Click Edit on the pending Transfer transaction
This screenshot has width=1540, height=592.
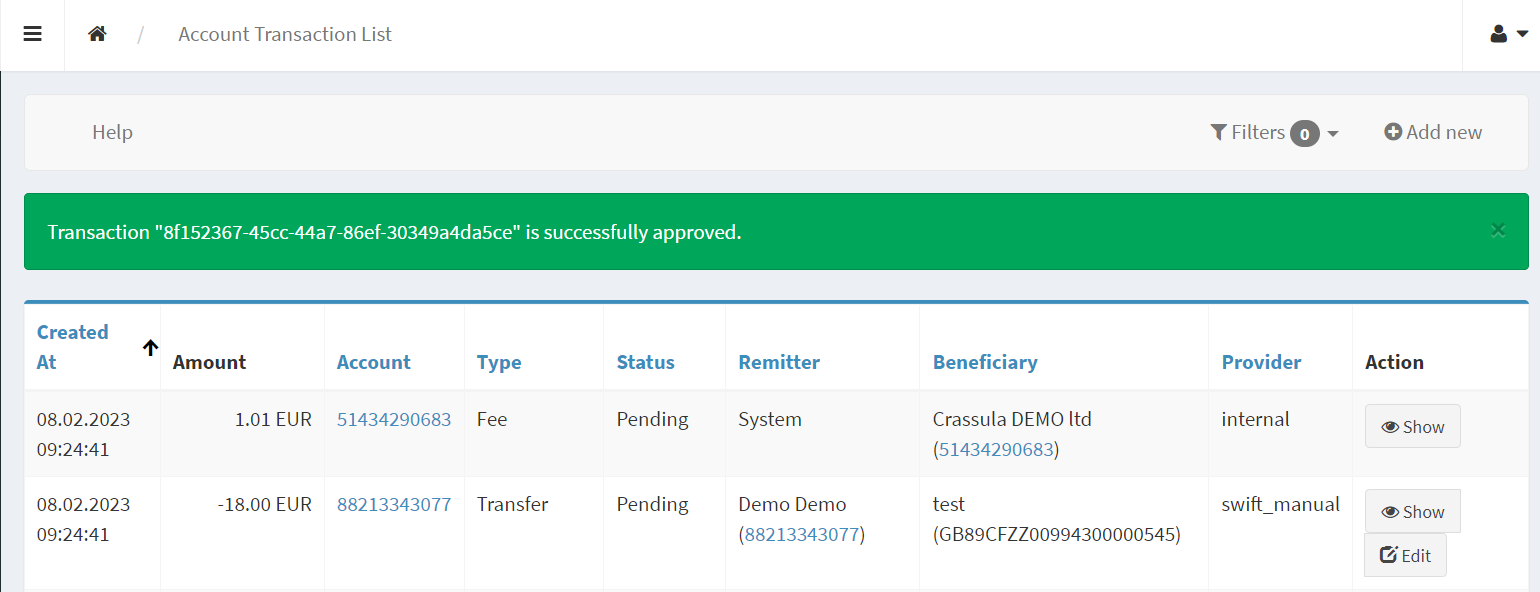click(x=1404, y=554)
